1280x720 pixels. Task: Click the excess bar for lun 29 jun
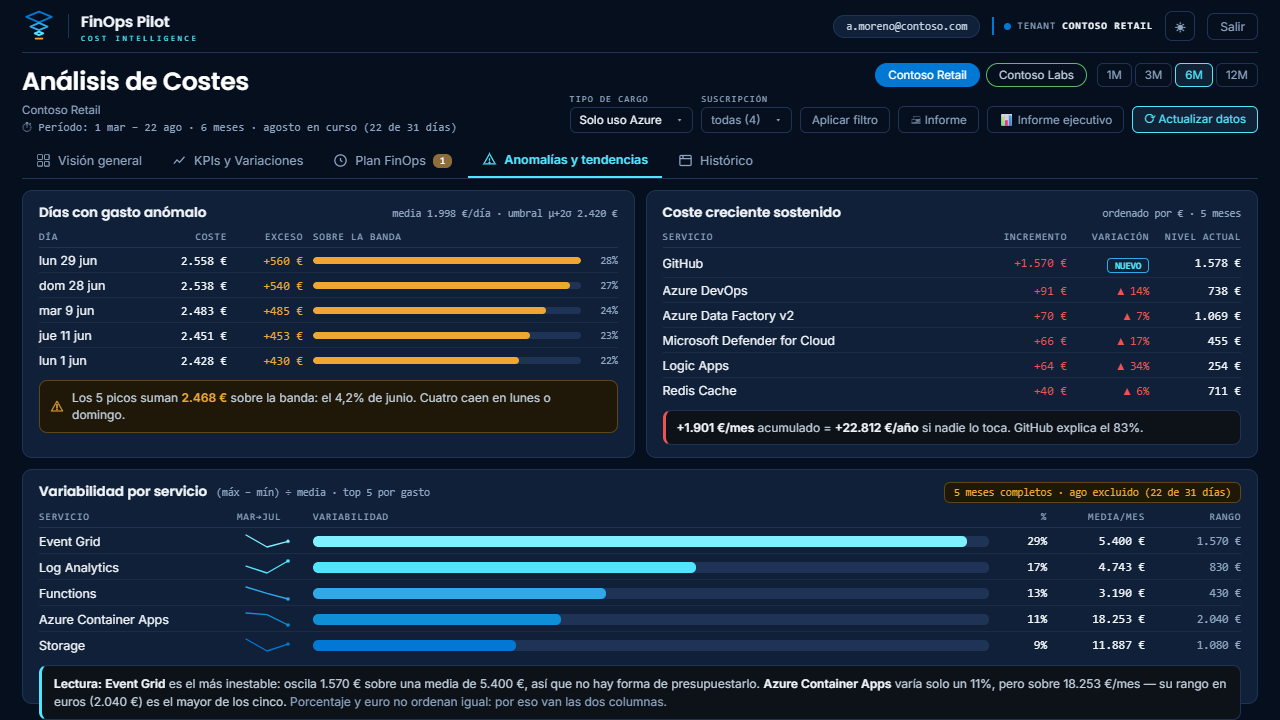pos(447,261)
